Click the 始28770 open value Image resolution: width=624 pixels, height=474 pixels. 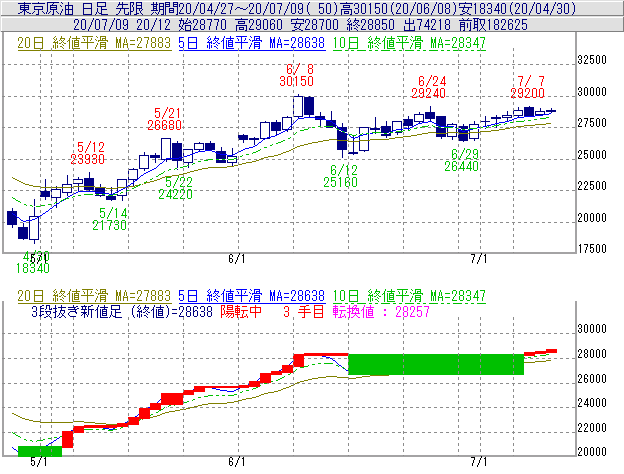pos(203,25)
